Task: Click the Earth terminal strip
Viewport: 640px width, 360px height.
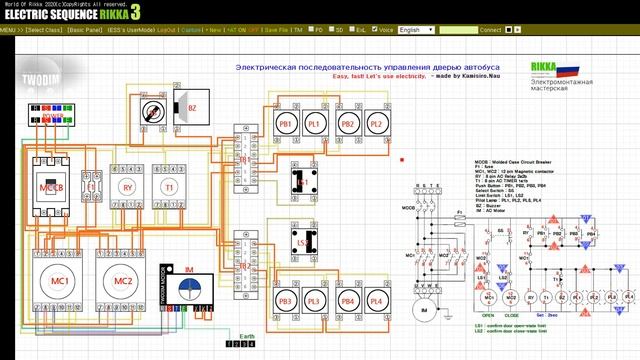Action: tap(240, 344)
